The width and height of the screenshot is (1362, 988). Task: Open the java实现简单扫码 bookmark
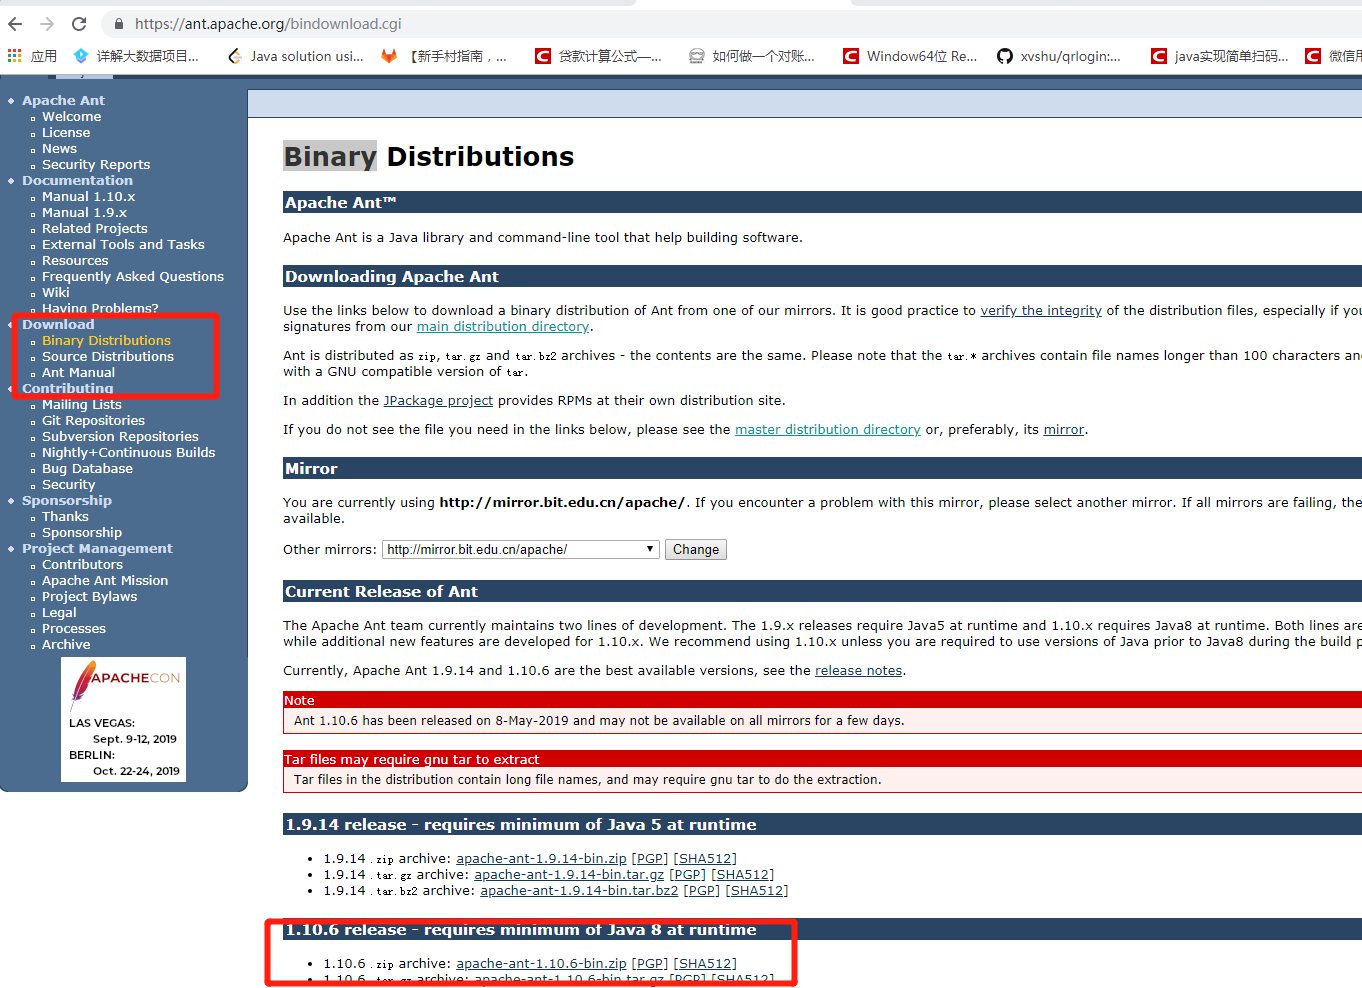point(1219,56)
